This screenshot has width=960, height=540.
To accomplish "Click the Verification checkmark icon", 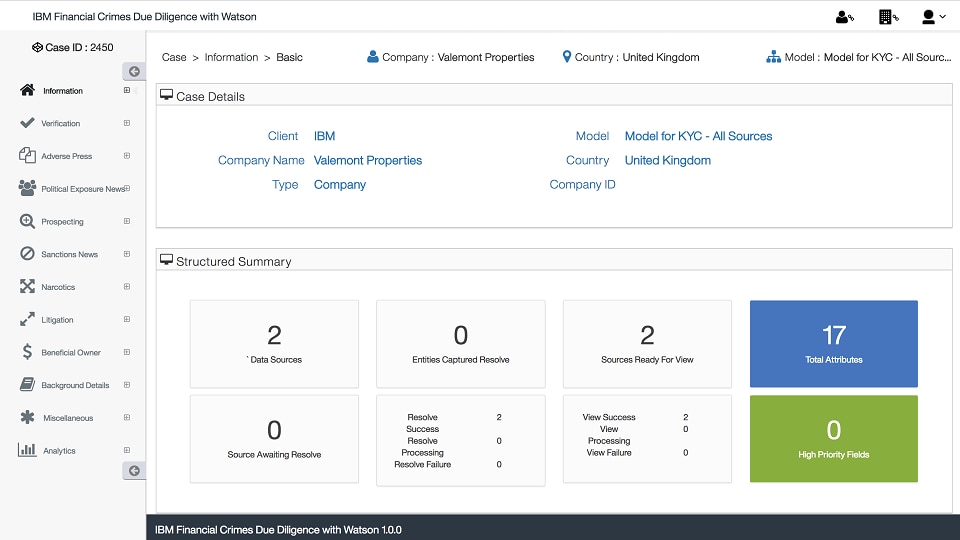I will click(27, 123).
